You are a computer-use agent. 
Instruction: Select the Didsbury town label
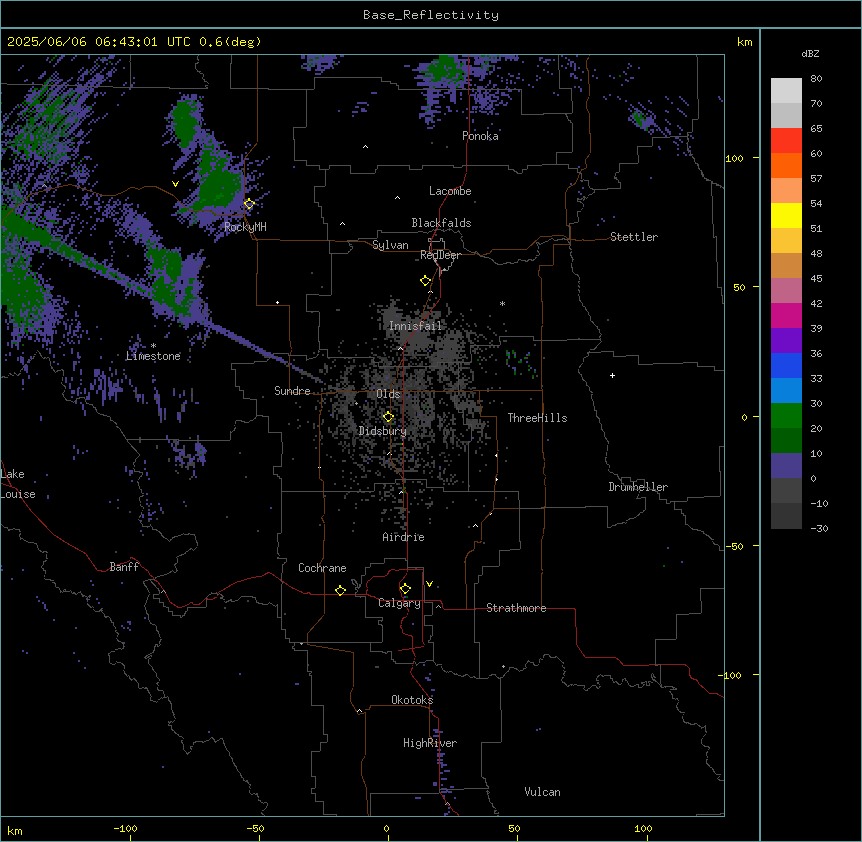click(383, 431)
